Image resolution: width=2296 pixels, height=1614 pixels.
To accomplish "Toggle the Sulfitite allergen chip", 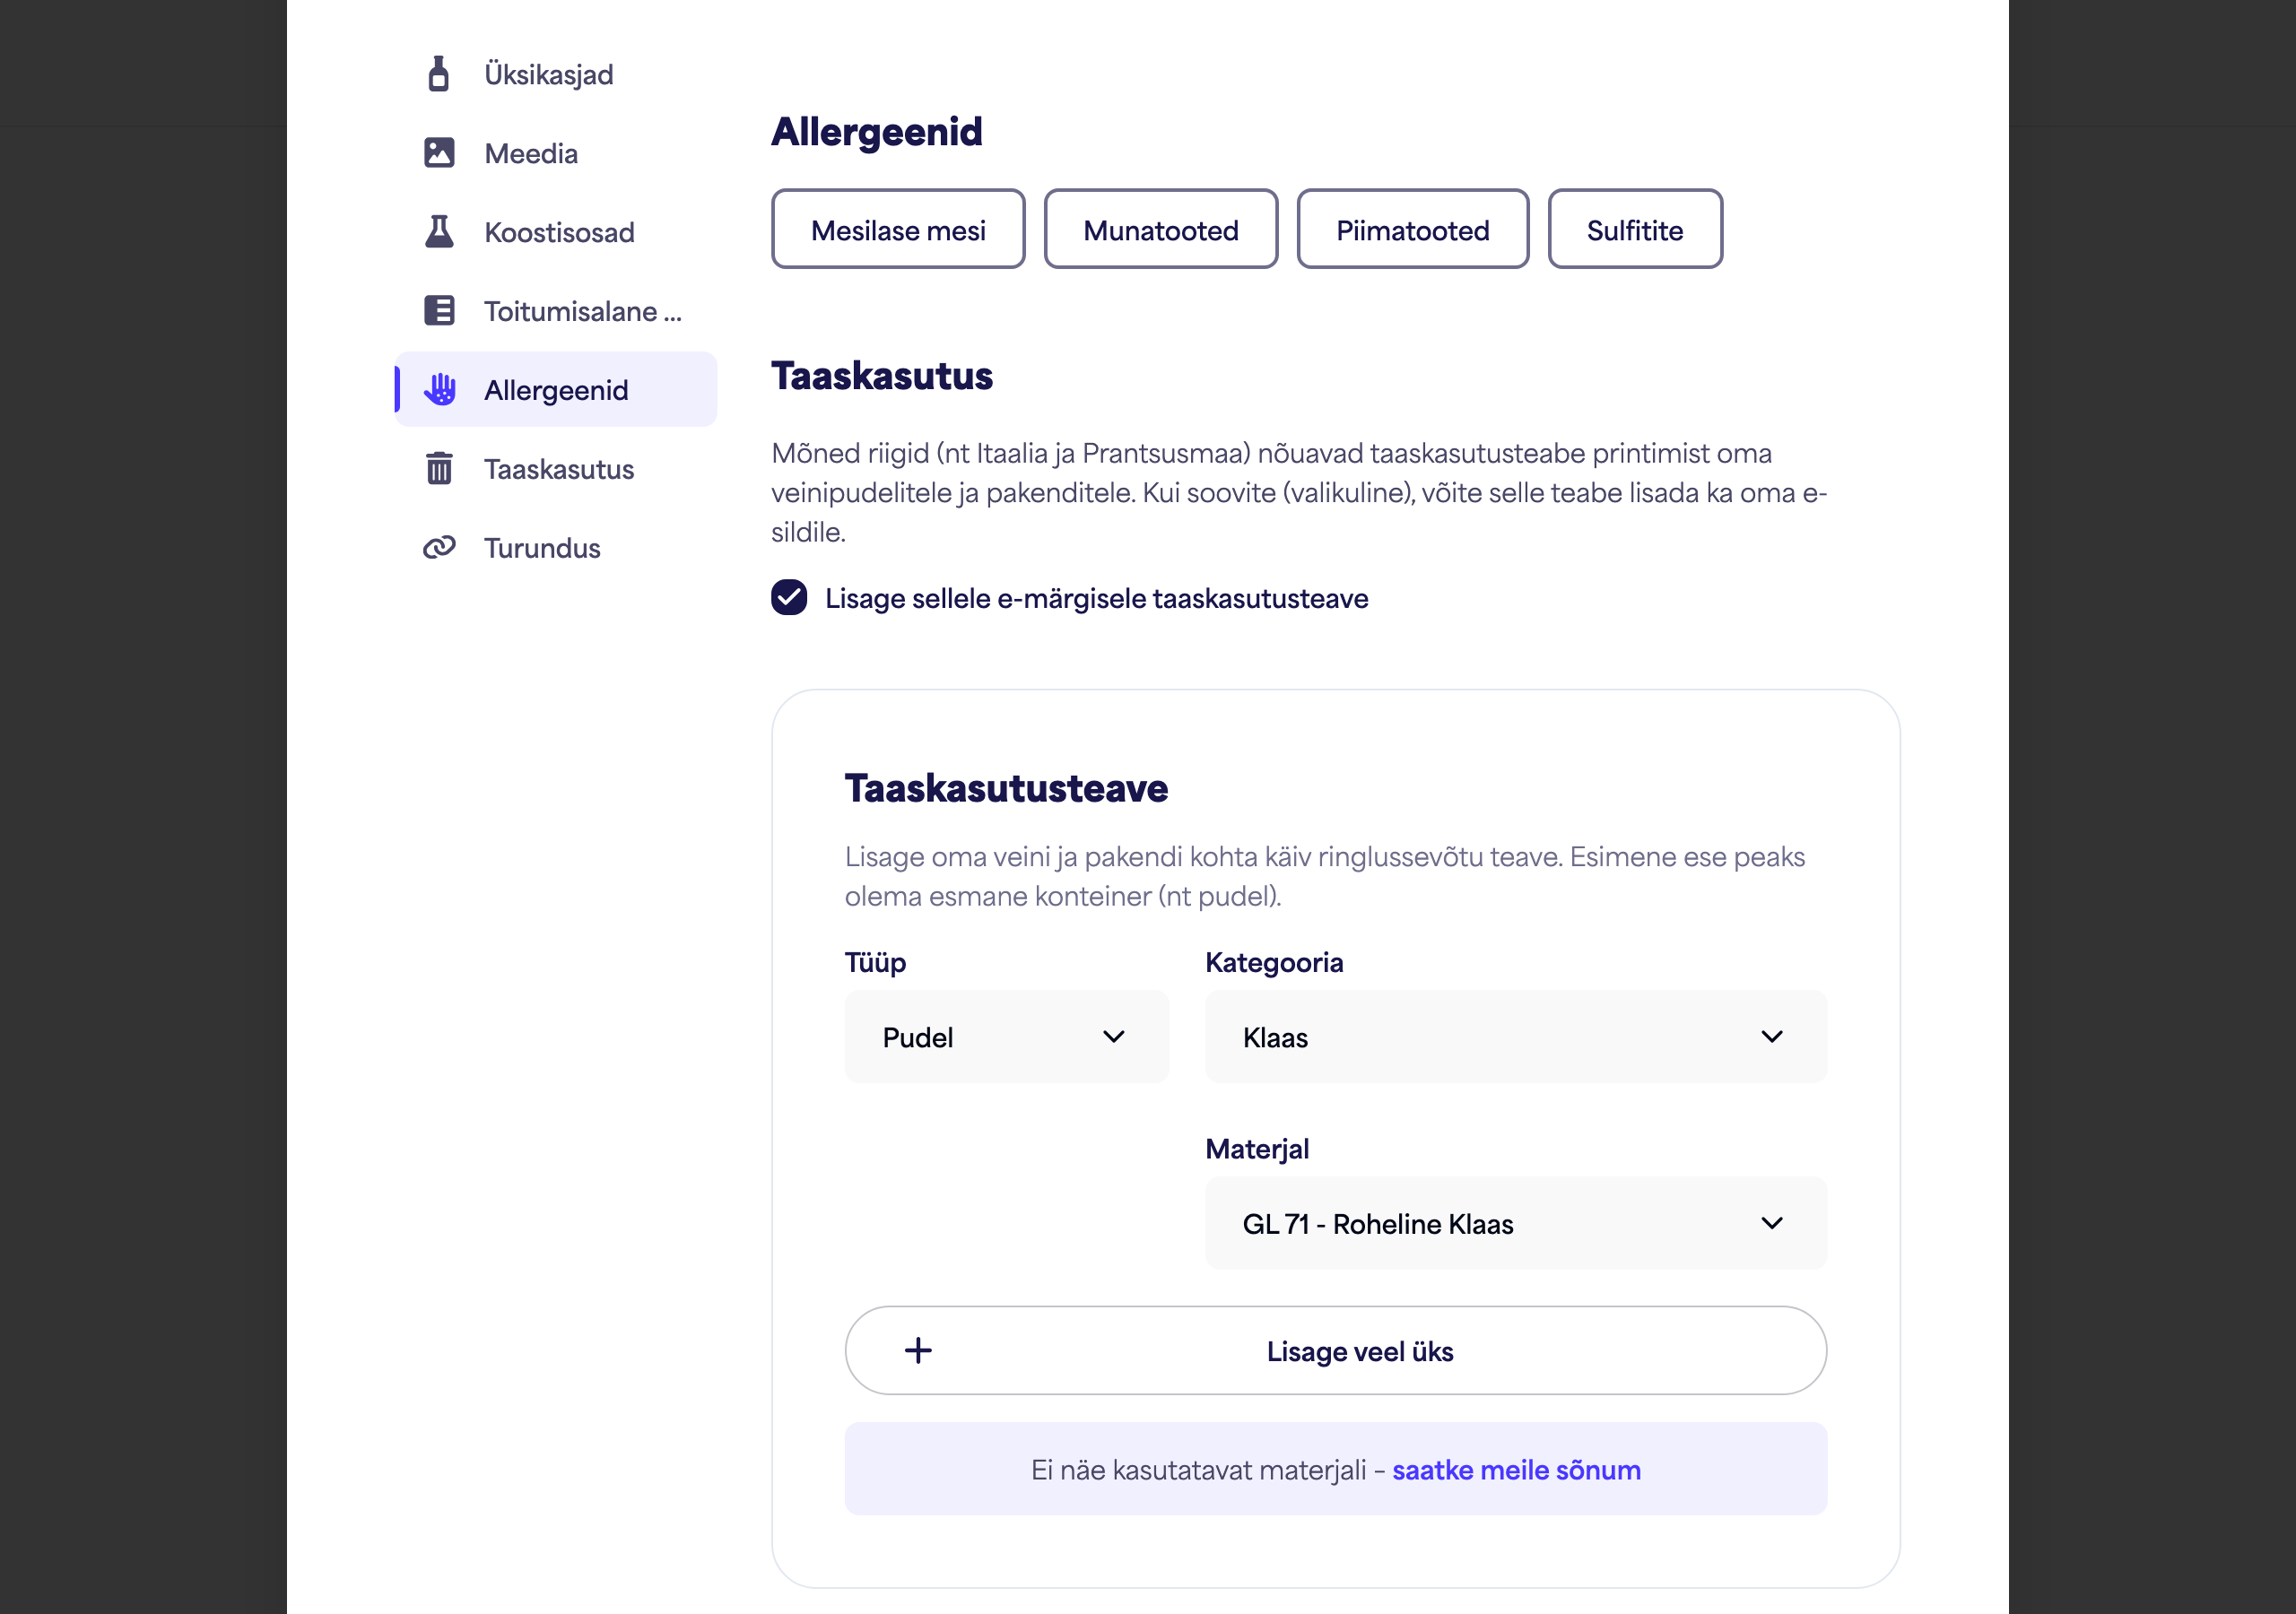I will 1635,229.
